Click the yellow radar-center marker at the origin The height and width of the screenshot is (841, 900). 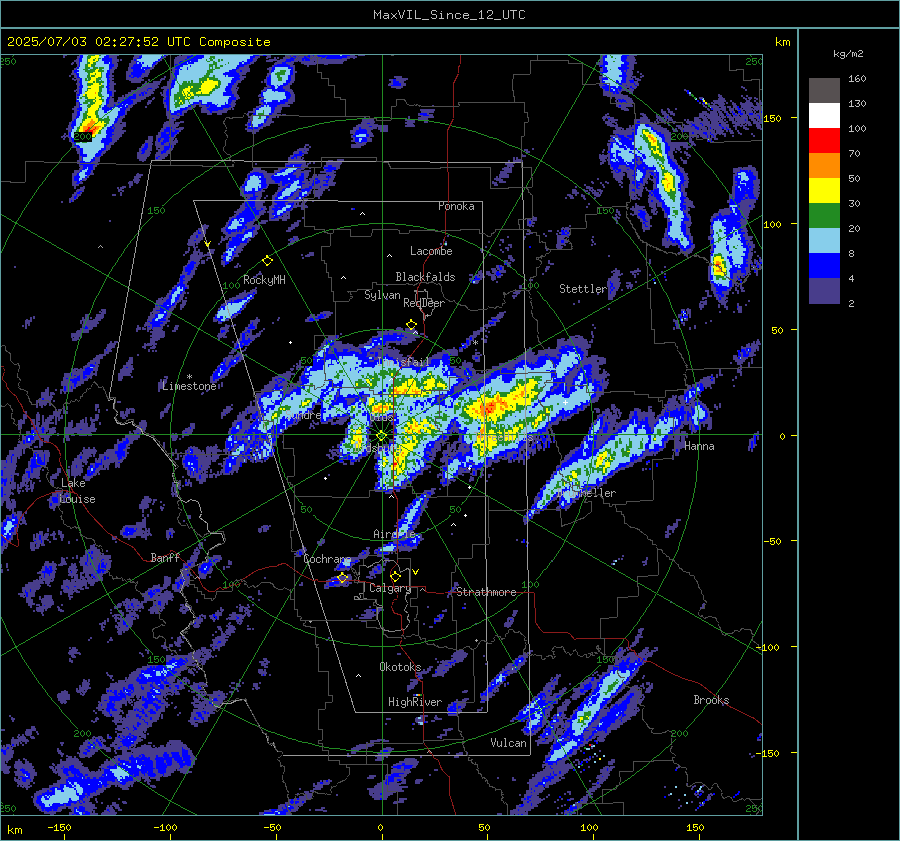point(382,436)
